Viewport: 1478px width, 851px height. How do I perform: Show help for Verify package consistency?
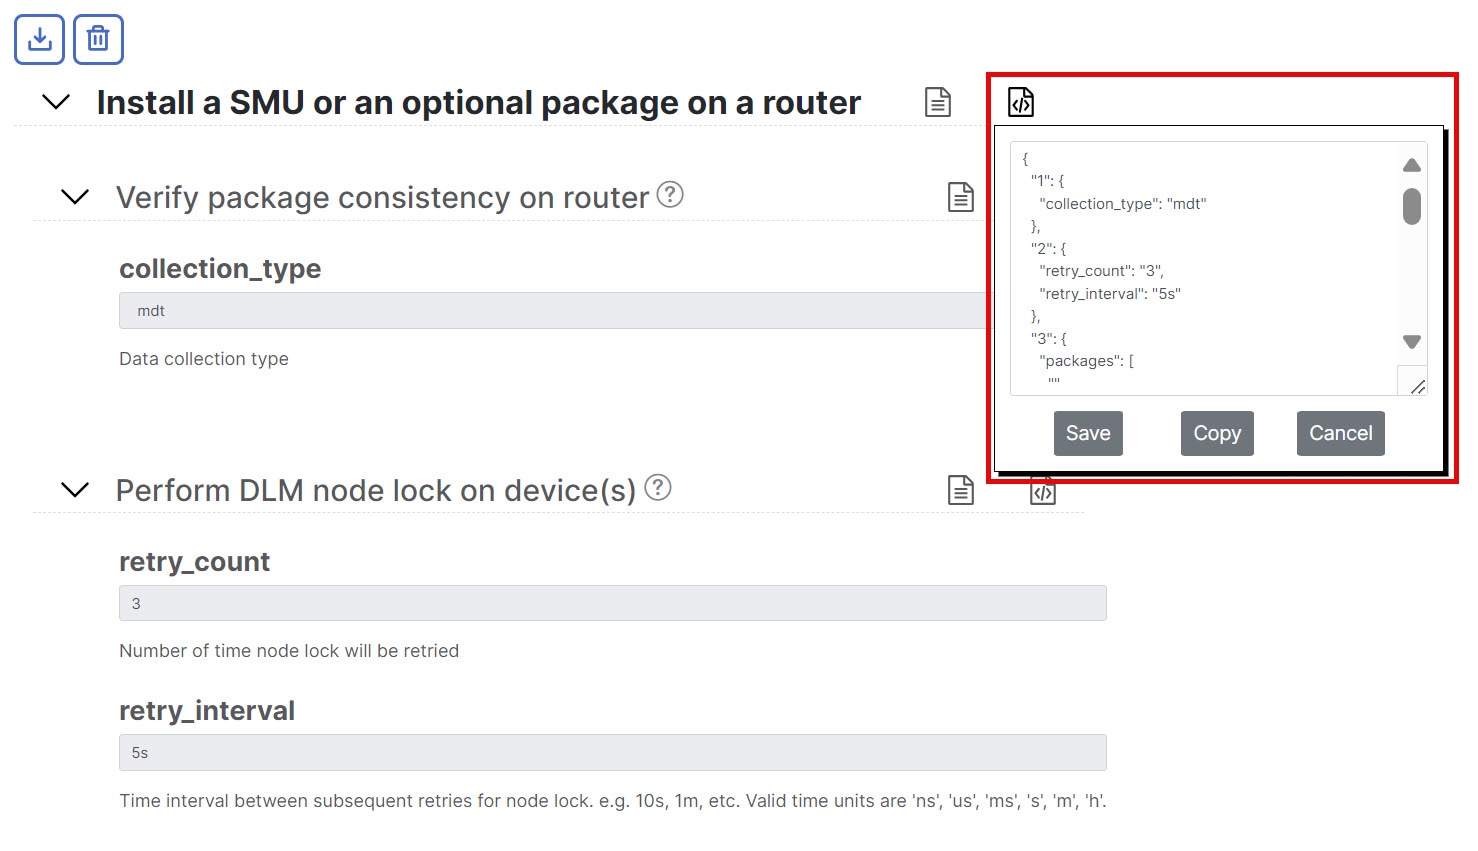click(x=670, y=194)
